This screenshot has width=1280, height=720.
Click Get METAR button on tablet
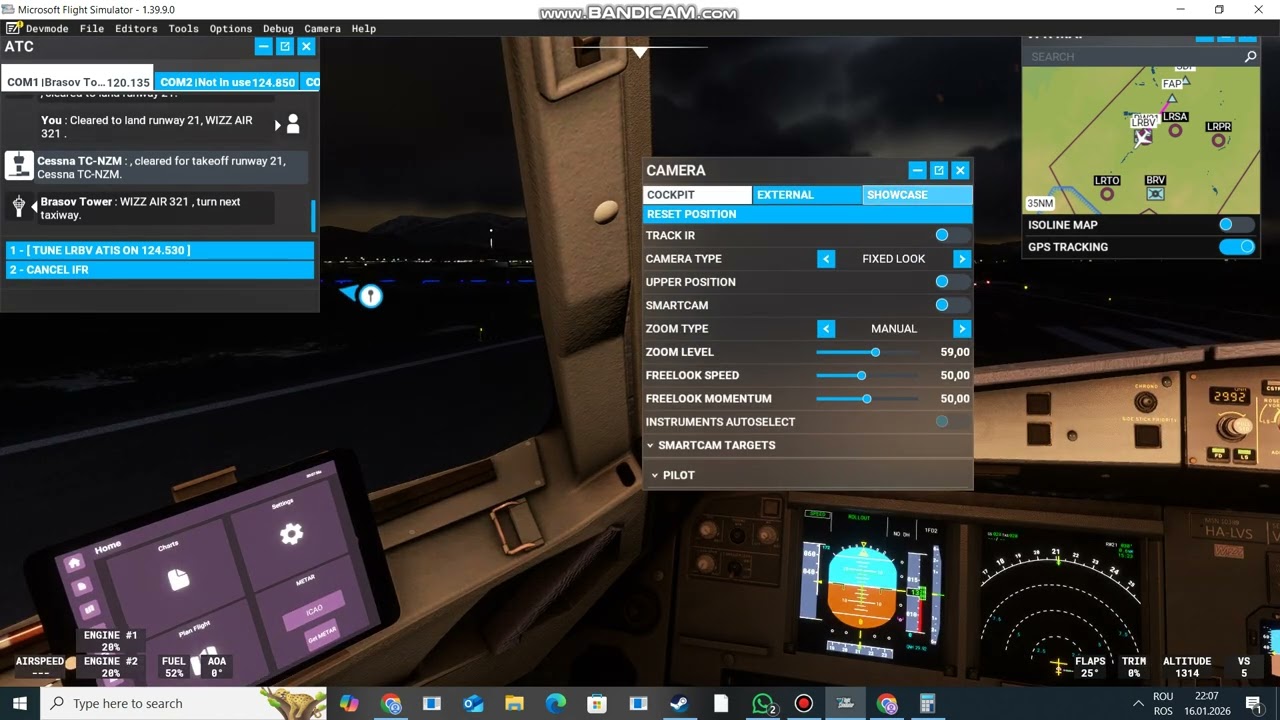click(x=320, y=637)
